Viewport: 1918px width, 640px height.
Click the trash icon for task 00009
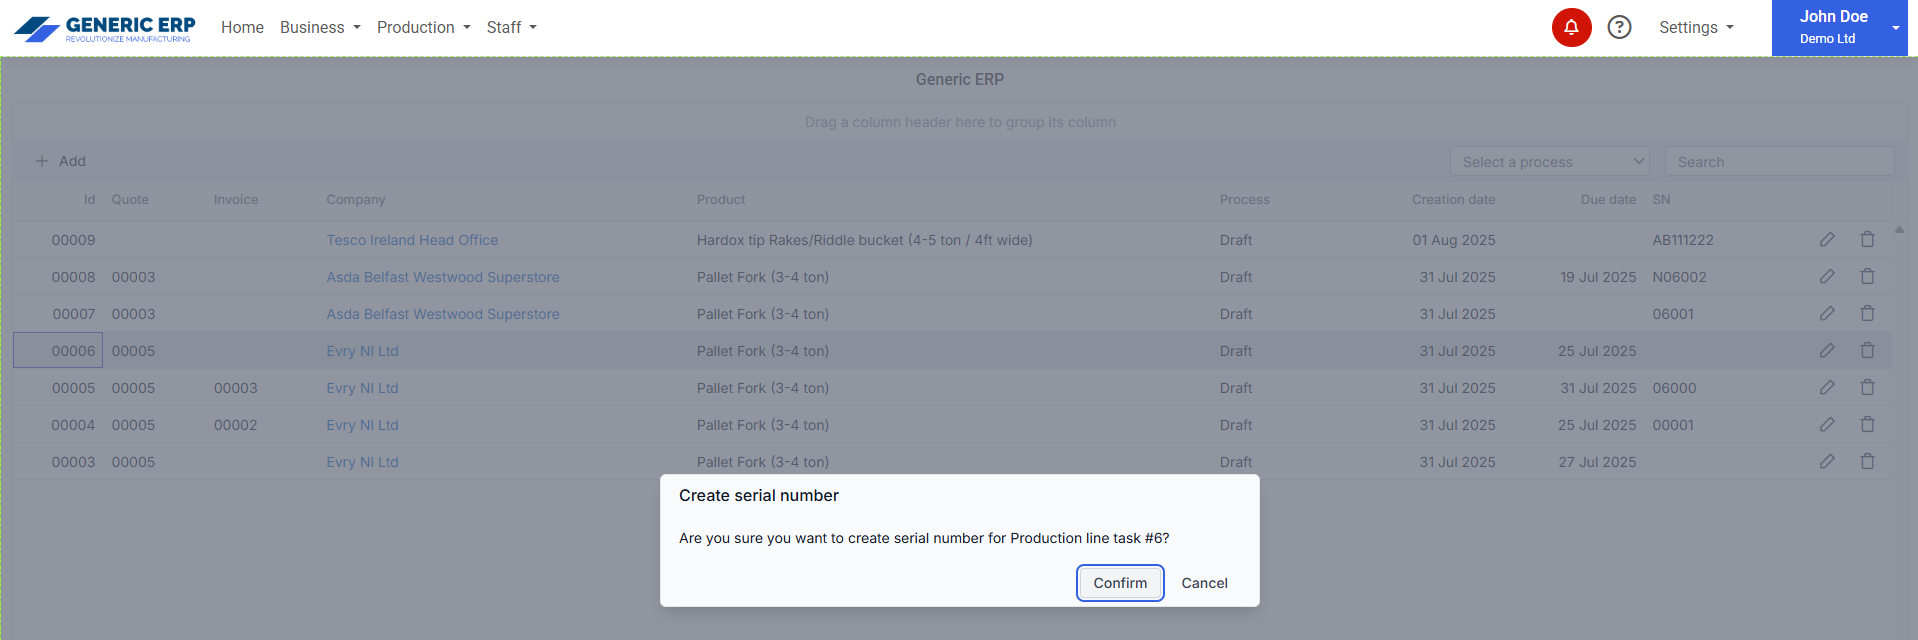click(1867, 240)
